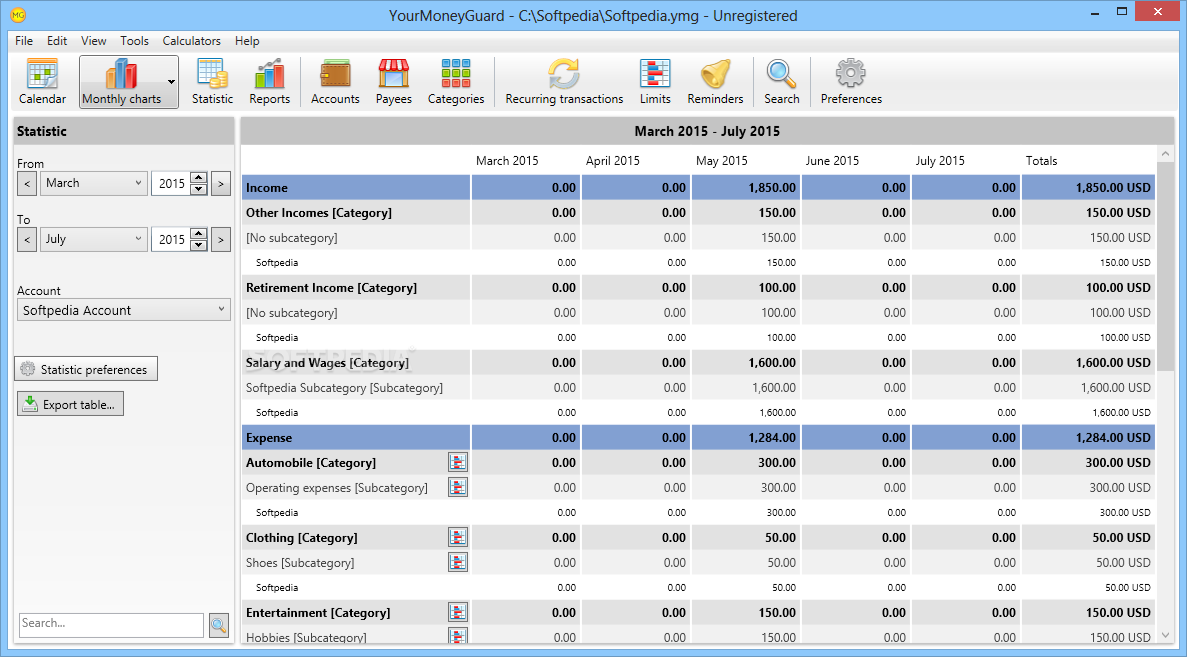Screen dimensions: 1187x657
Task: Open the Reports section
Action: point(269,82)
